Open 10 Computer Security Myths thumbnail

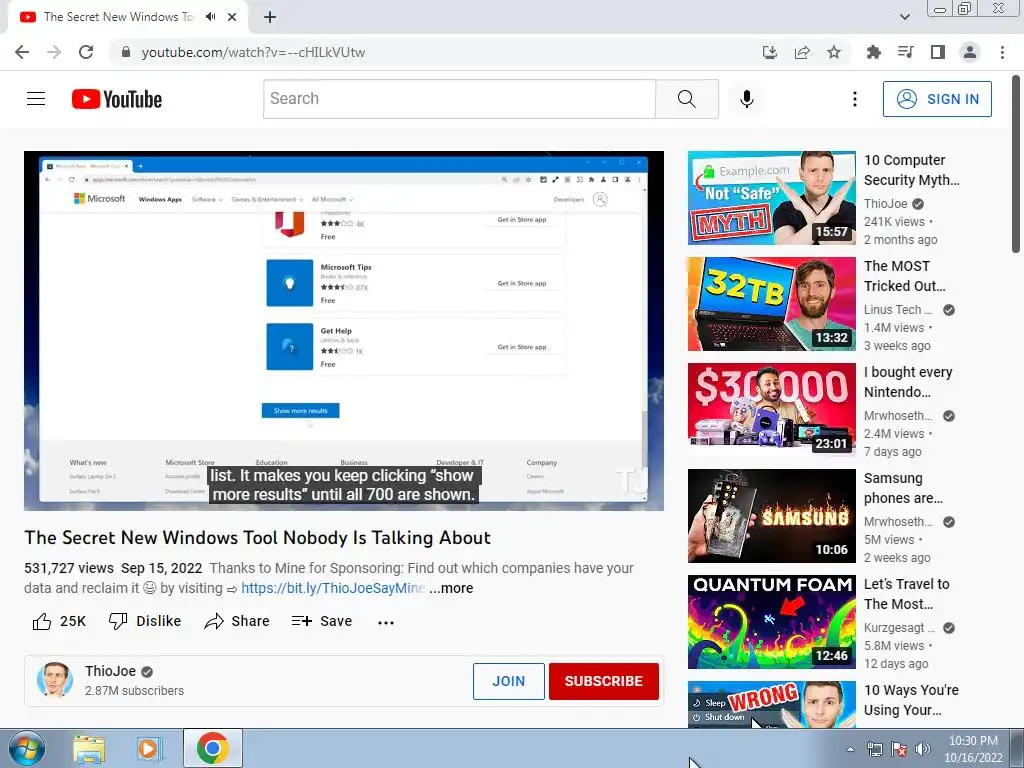(771, 198)
